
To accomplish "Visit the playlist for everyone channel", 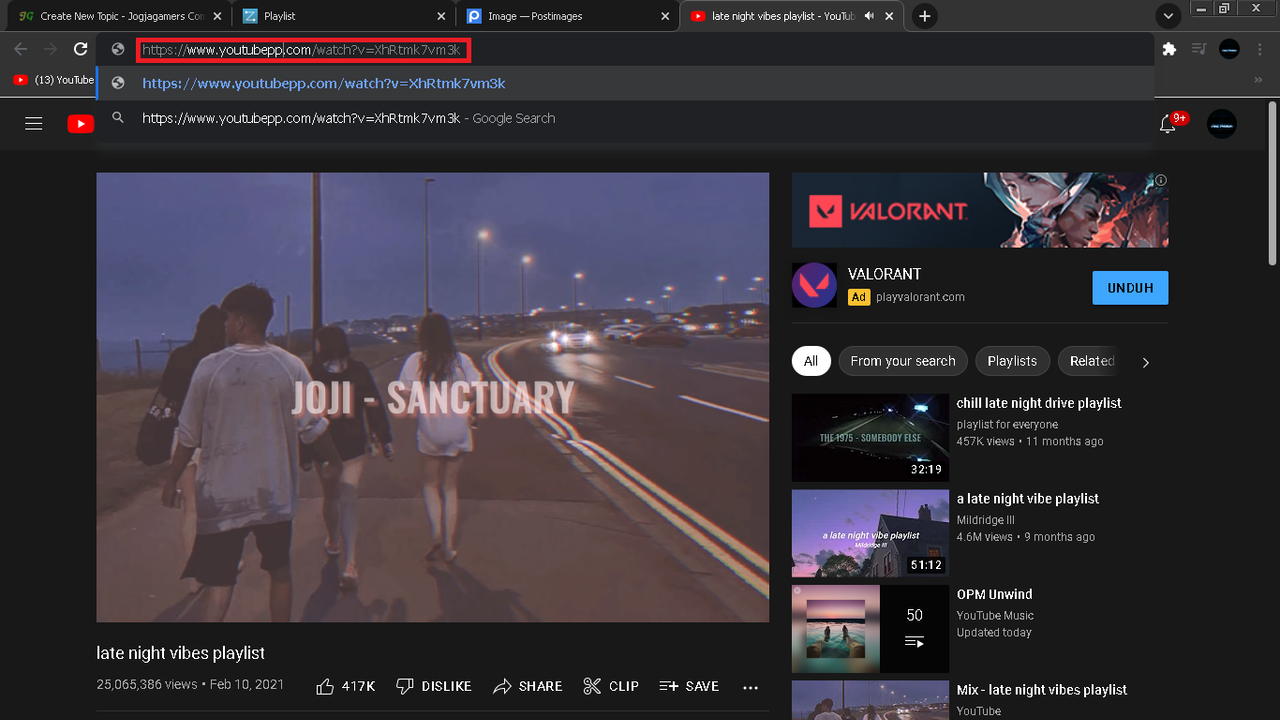I will click(x=1007, y=425).
